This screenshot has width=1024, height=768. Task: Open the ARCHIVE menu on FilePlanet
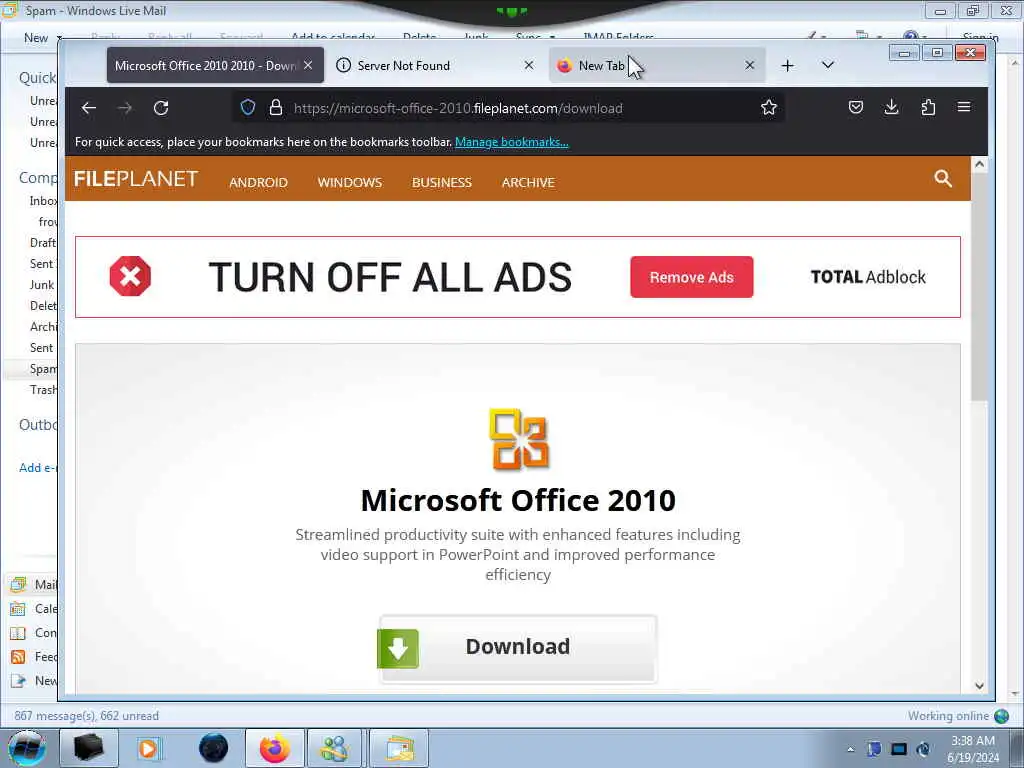point(528,183)
